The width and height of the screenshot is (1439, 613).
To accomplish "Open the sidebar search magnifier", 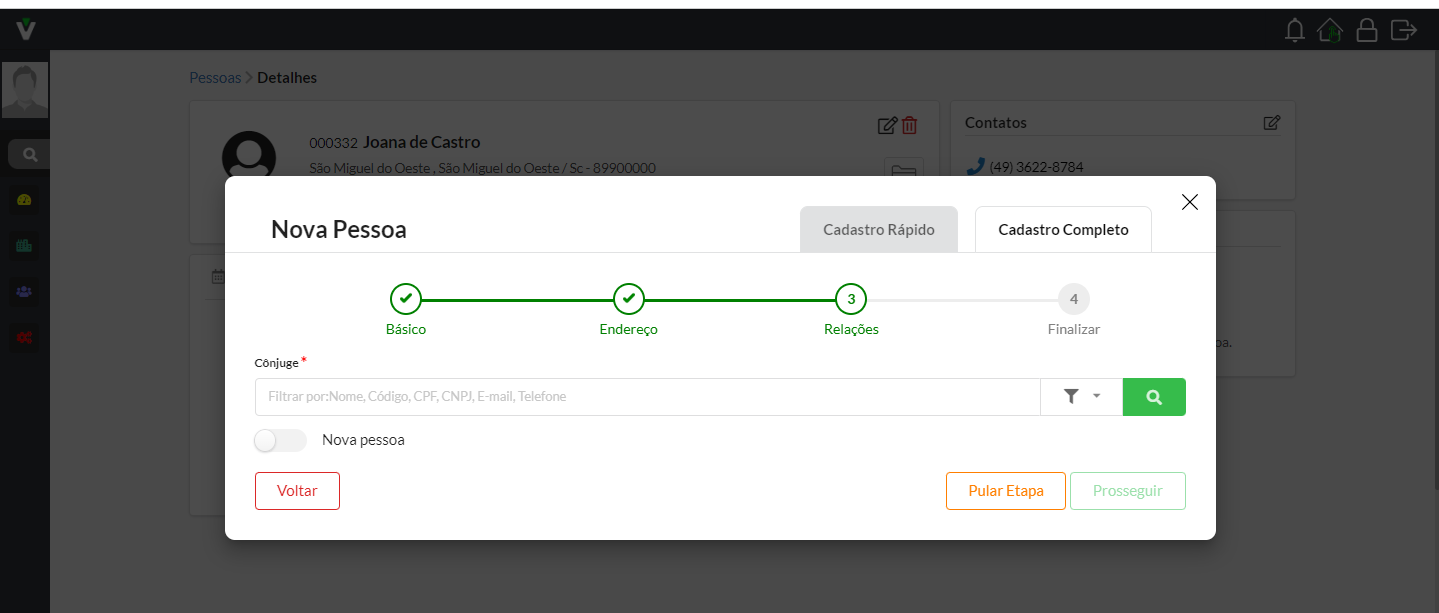I will (30, 155).
